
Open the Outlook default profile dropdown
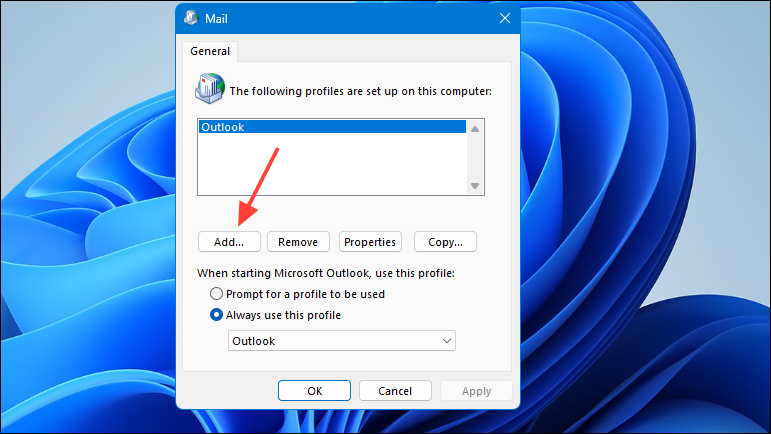342,341
